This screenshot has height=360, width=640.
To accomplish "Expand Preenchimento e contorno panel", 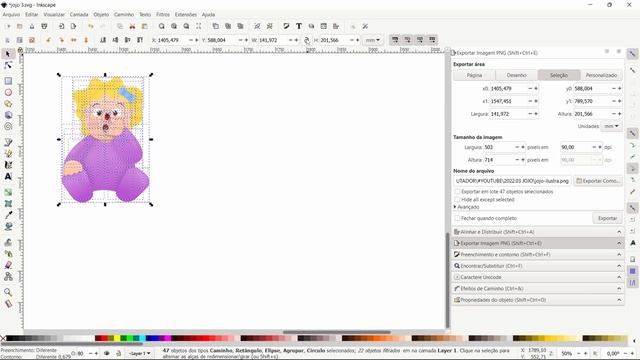I will (538, 254).
